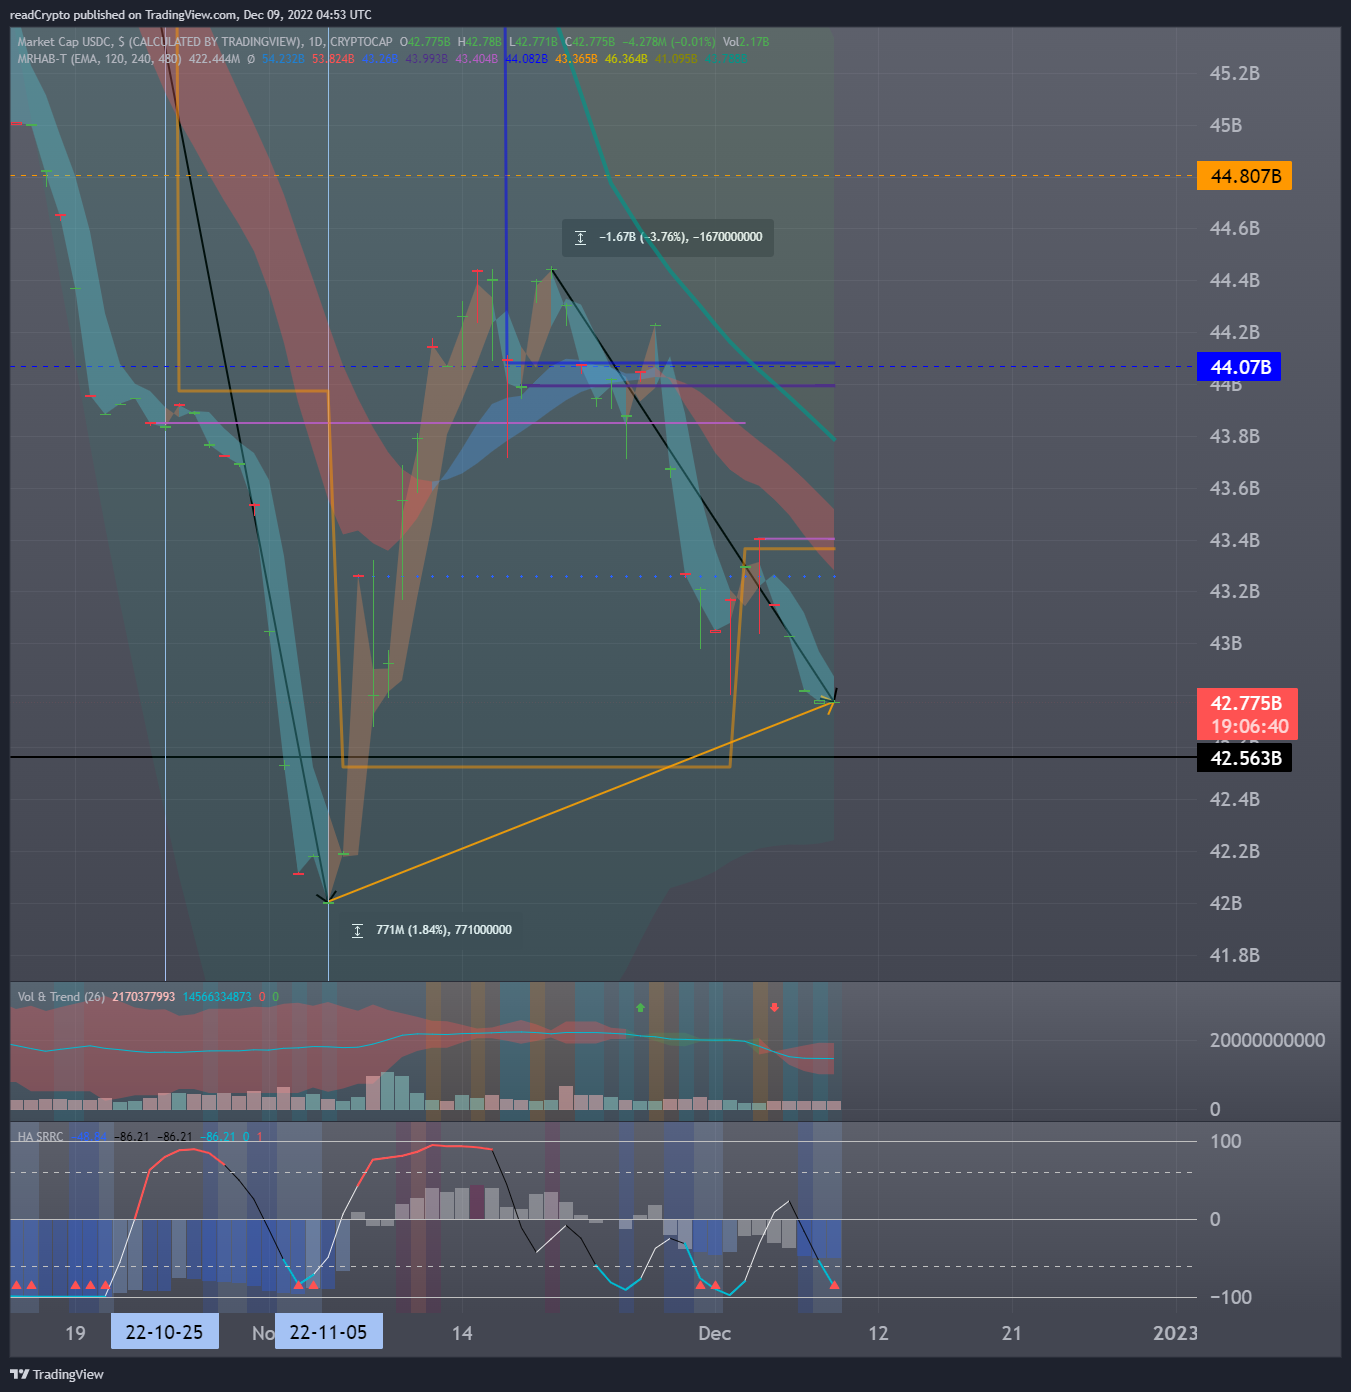Click the 22-10-25 date label
This screenshot has width=1351, height=1392.
click(164, 1332)
